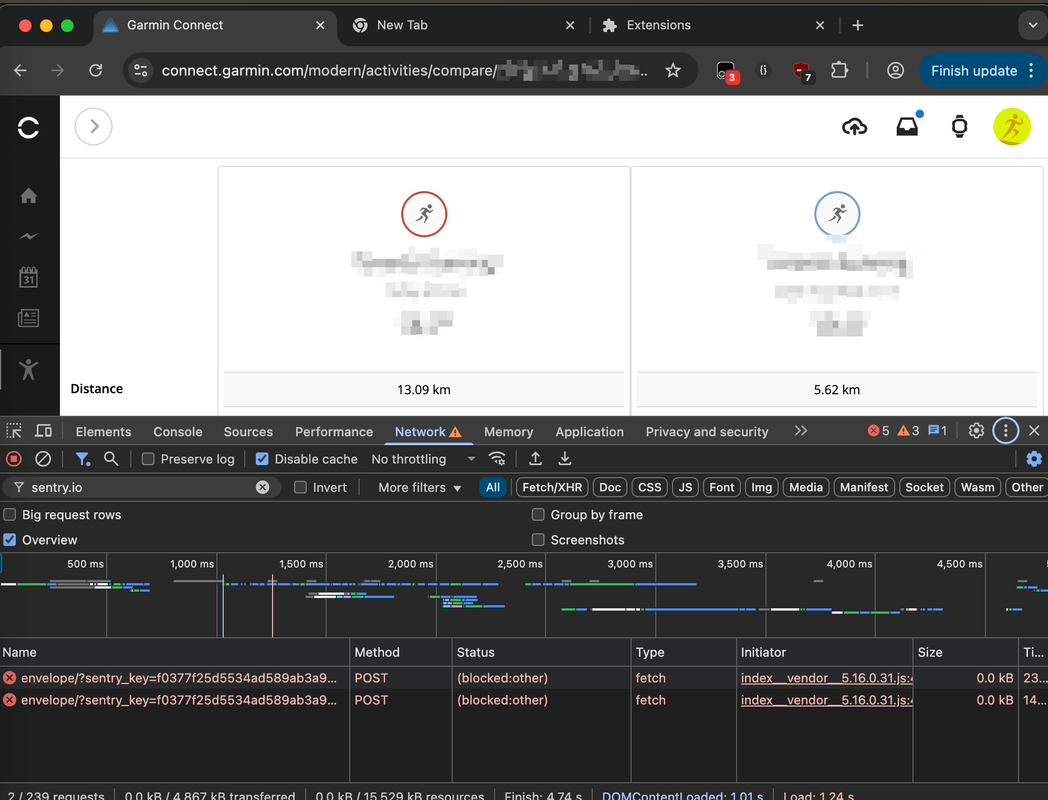The image size is (1048, 800).
Task: Switch to the Console tab
Action: pos(177,432)
